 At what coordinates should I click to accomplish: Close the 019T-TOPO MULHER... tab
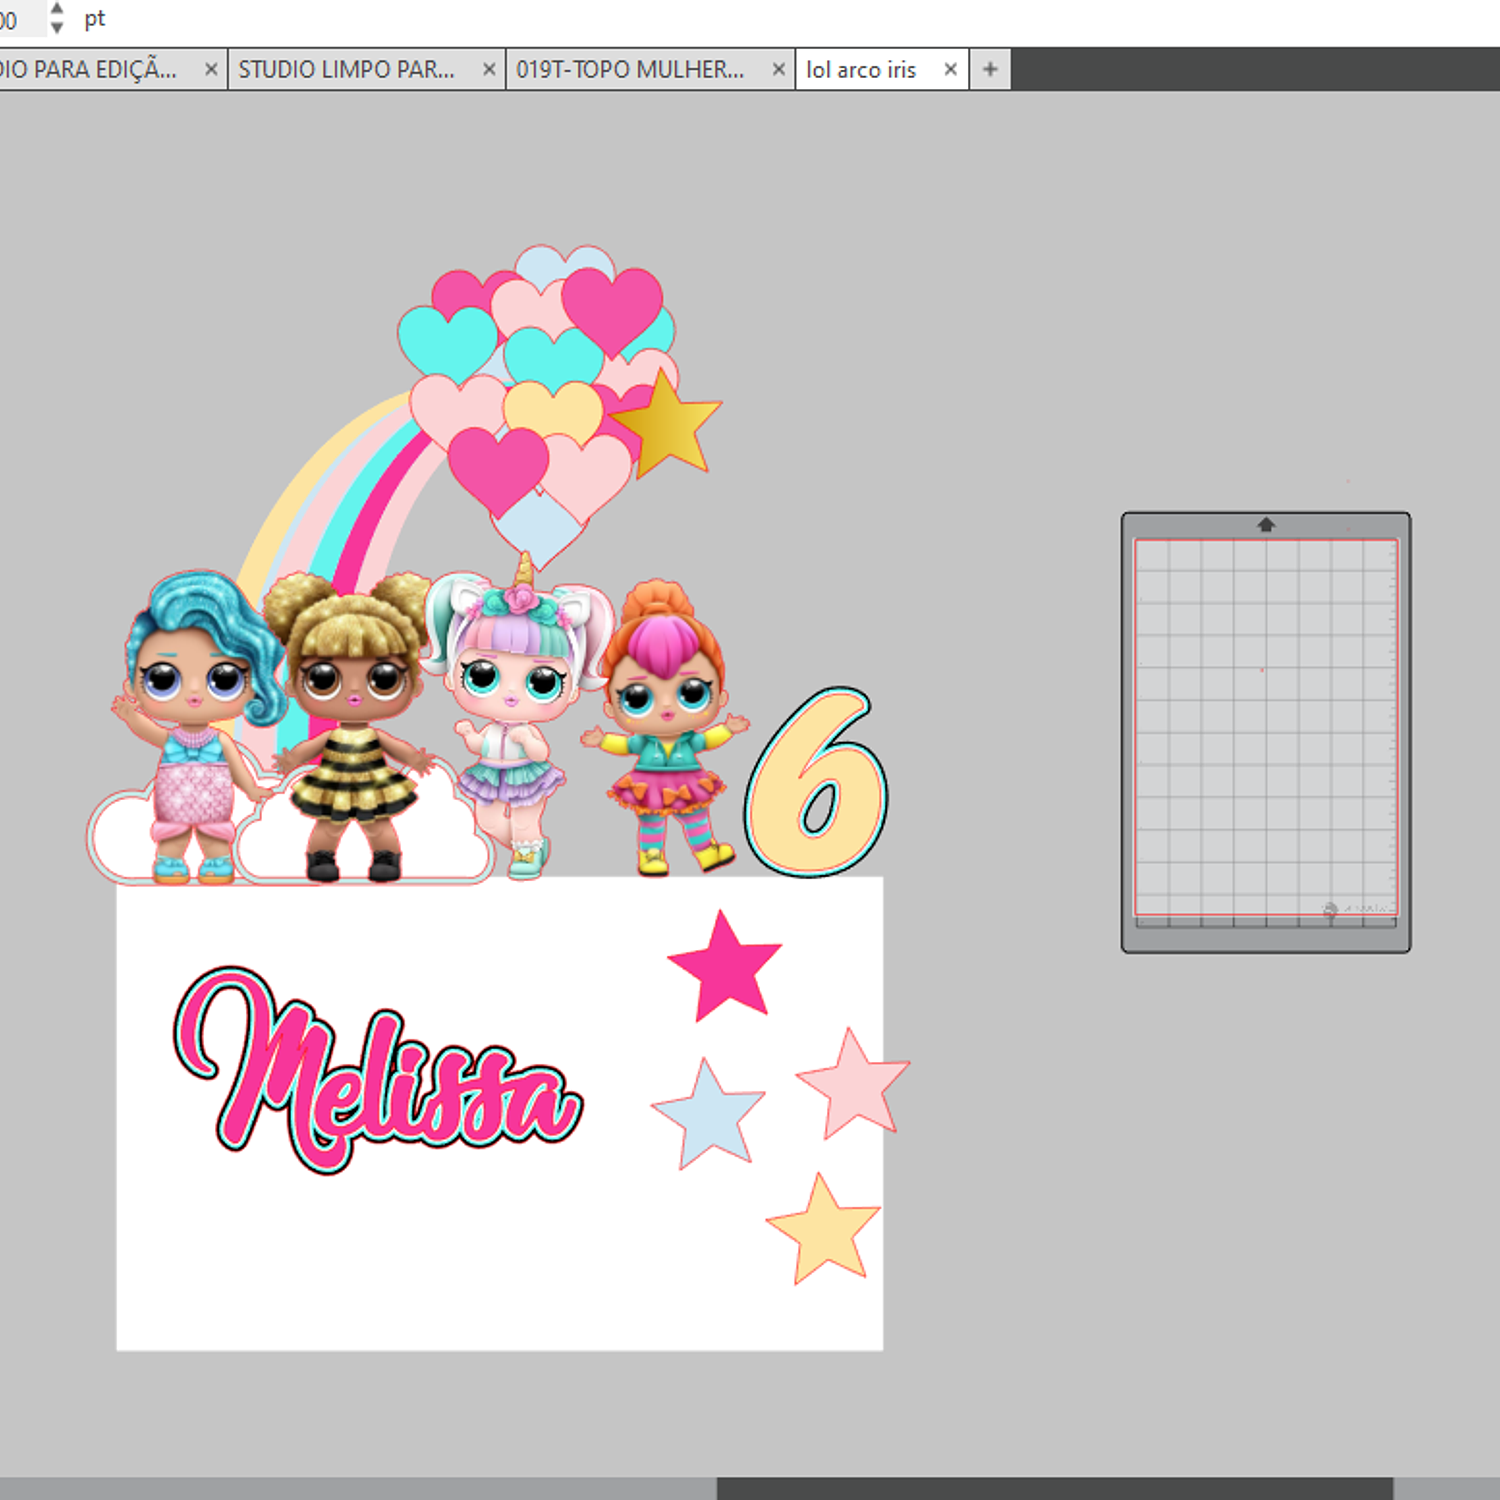point(778,69)
